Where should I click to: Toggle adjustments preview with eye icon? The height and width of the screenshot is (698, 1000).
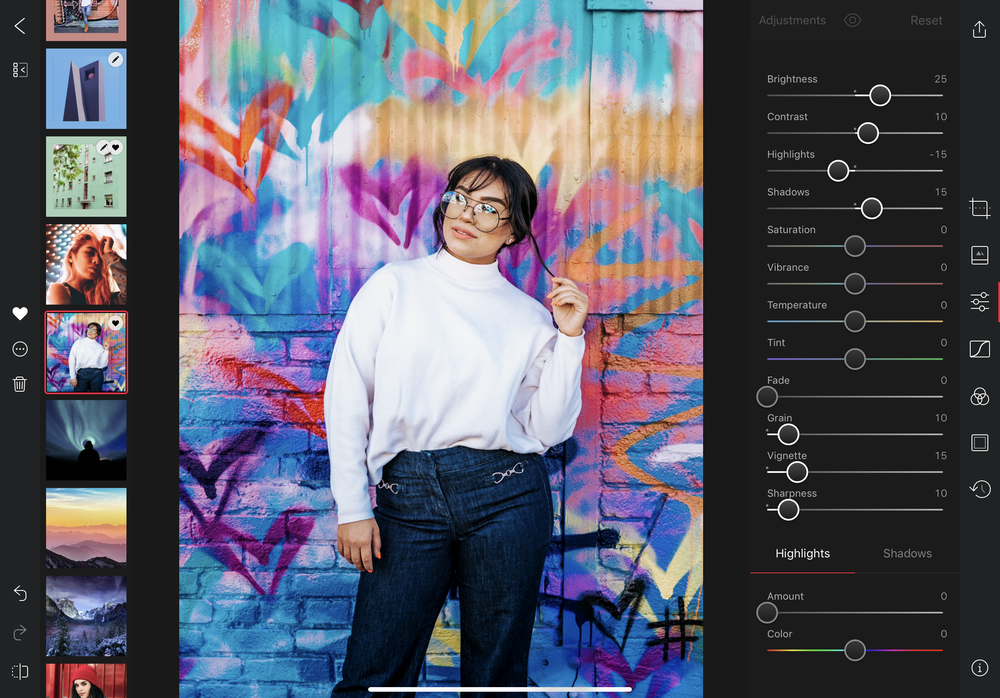(x=852, y=20)
